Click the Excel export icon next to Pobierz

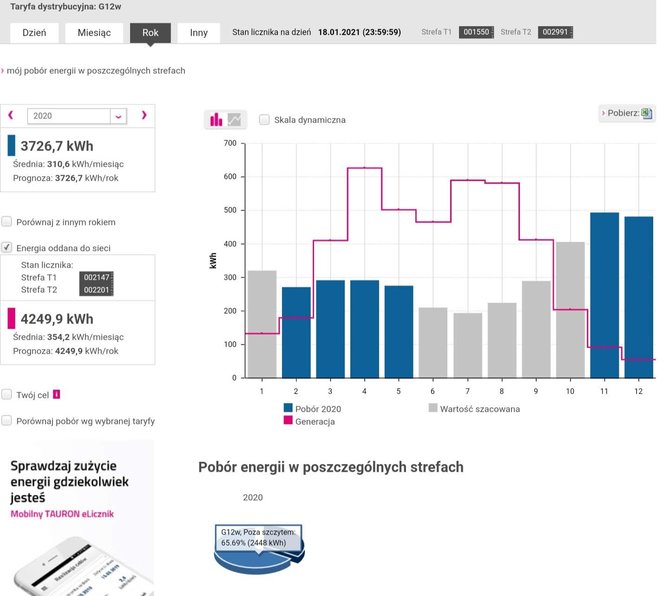coord(646,113)
